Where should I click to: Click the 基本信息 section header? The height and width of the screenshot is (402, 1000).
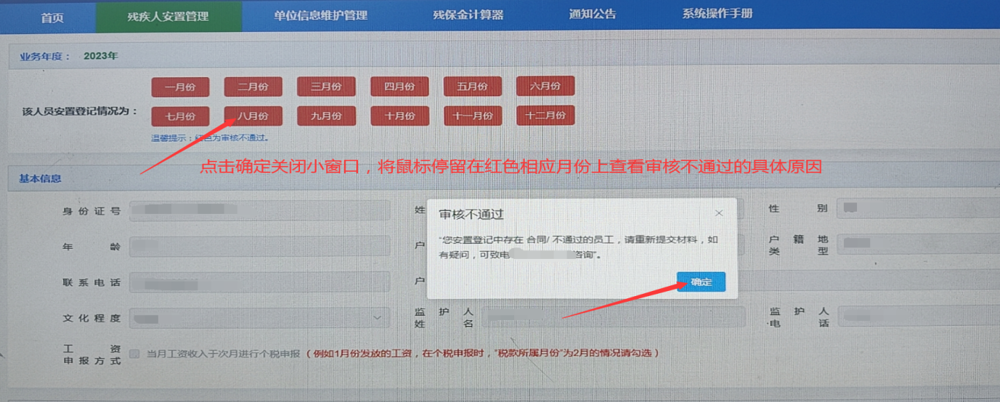[x=40, y=179]
